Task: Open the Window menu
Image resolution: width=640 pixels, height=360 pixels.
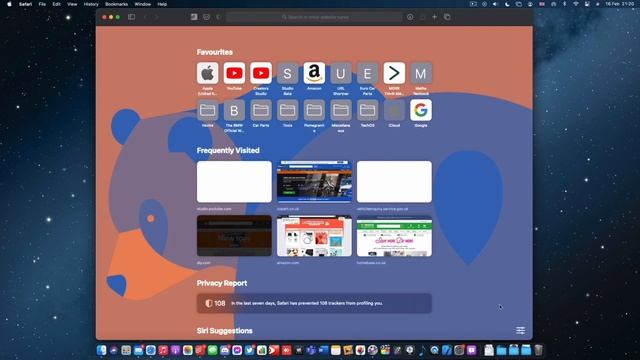Action: point(142,4)
